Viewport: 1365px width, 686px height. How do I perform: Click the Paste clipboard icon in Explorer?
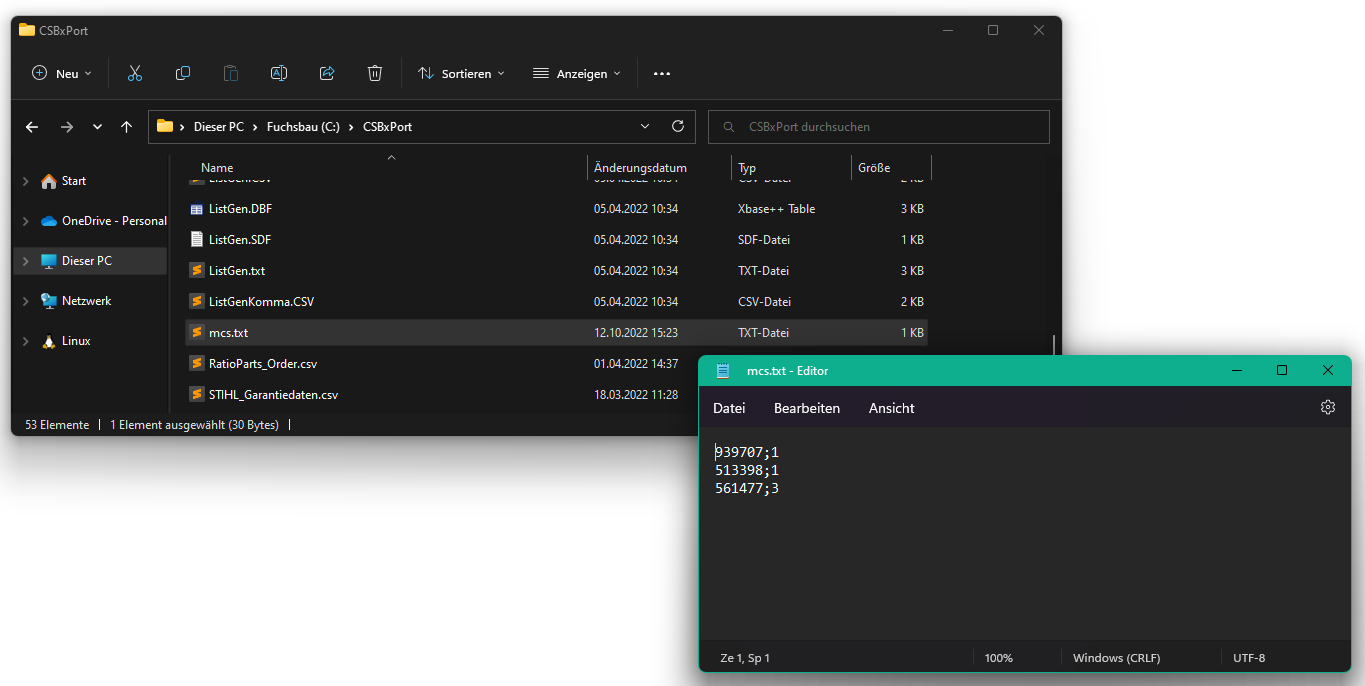[x=231, y=73]
